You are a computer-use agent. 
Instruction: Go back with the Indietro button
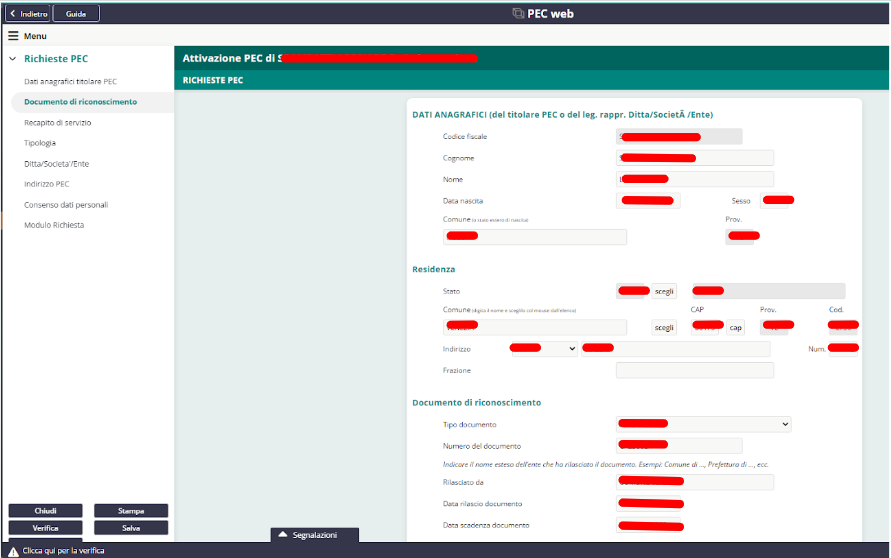point(28,14)
